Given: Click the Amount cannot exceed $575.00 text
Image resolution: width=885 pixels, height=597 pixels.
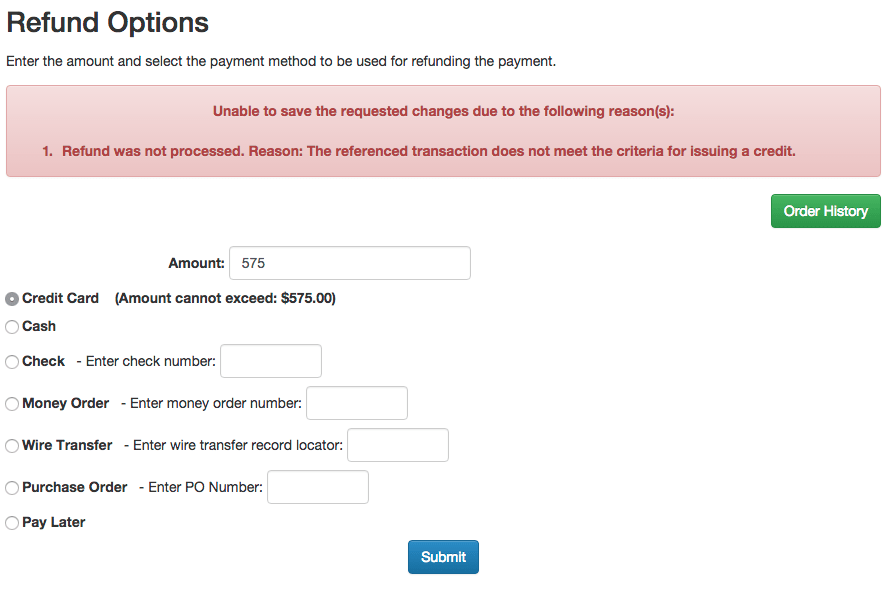Looking at the screenshot, I should 225,298.
